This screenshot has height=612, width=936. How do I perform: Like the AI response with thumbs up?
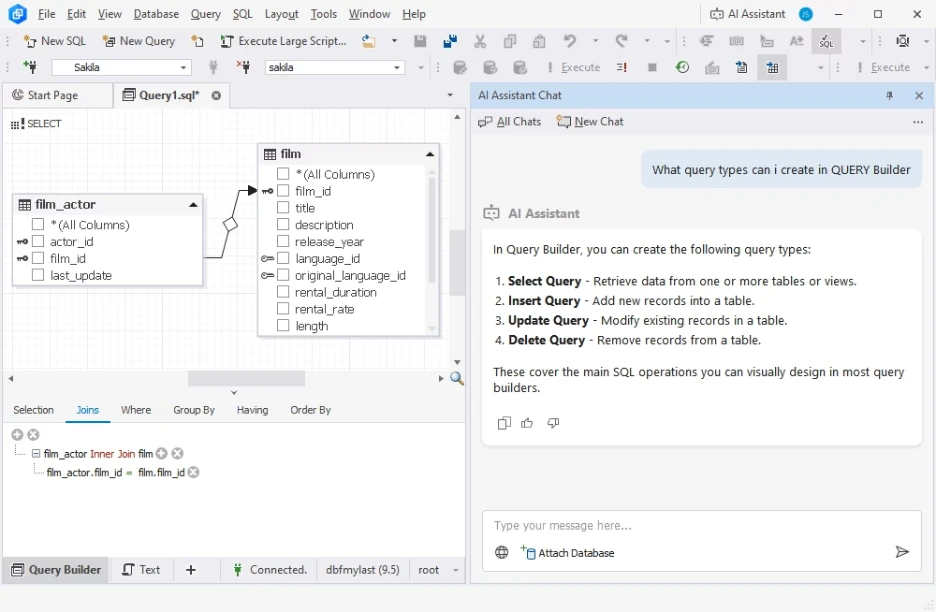coord(527,423)
